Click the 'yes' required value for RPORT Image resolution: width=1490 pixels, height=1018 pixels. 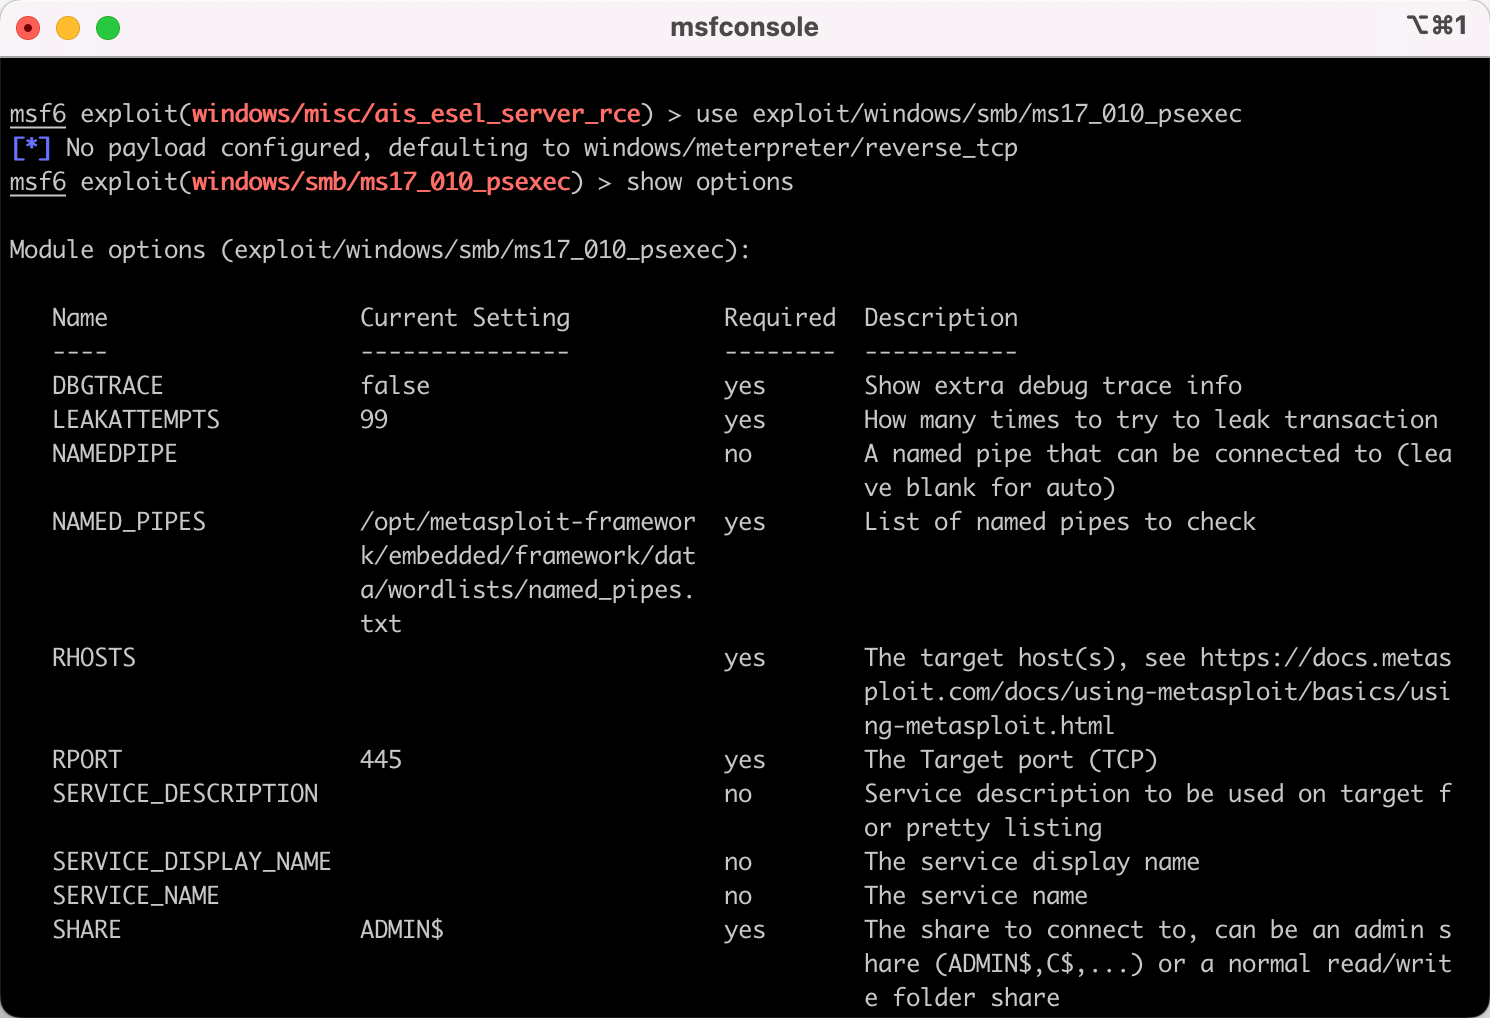tap(745, 760)
